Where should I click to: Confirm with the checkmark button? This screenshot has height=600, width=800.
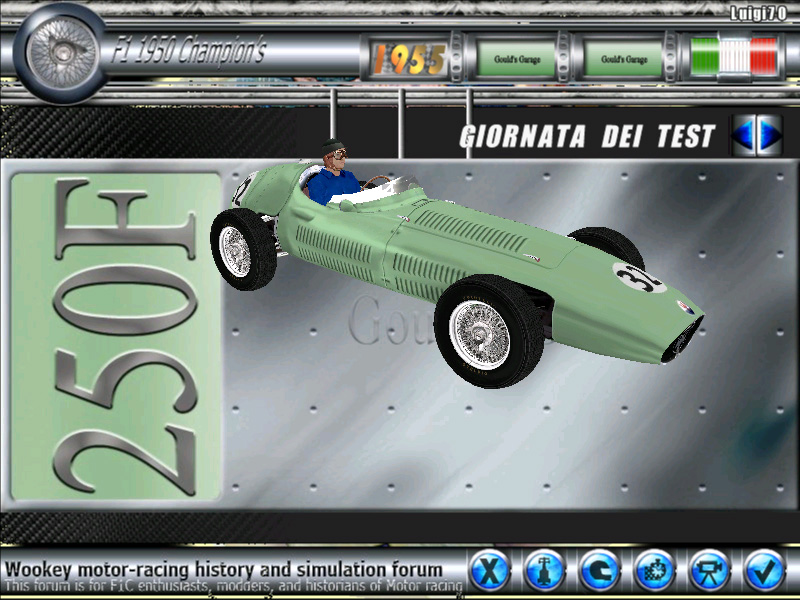764,570
